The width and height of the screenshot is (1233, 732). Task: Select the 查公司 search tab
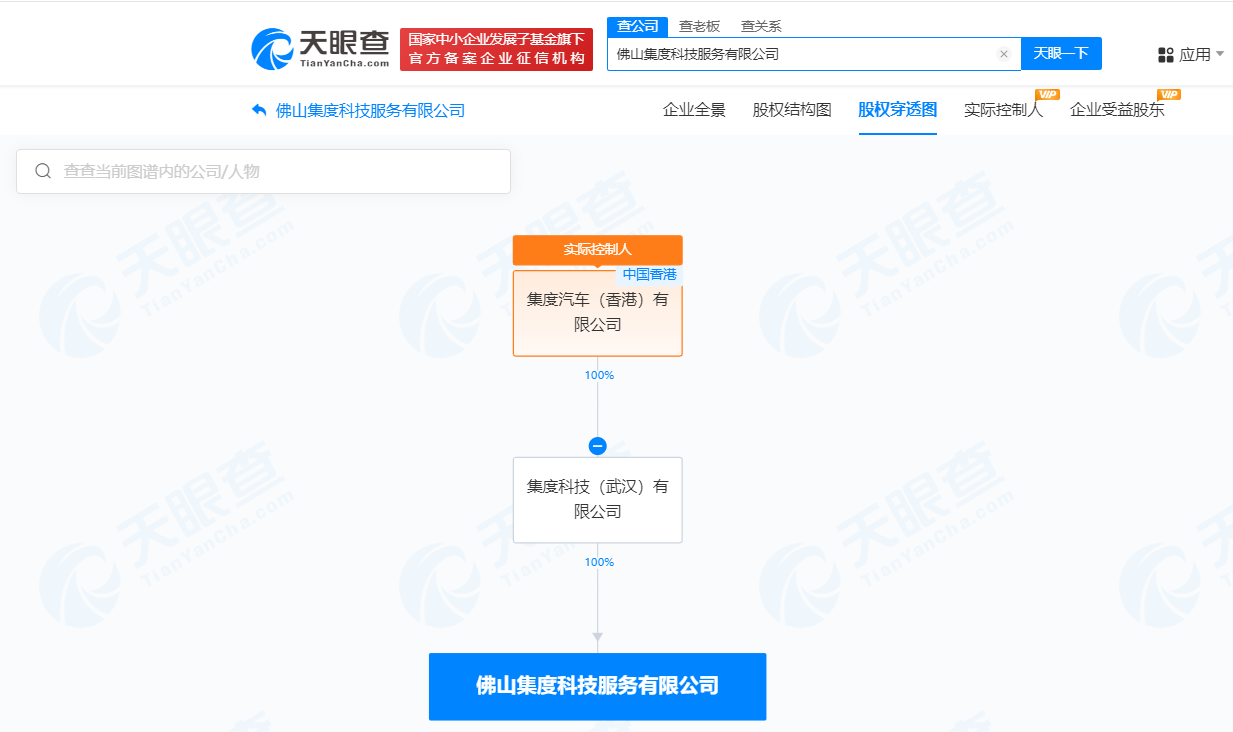(638, 26)
